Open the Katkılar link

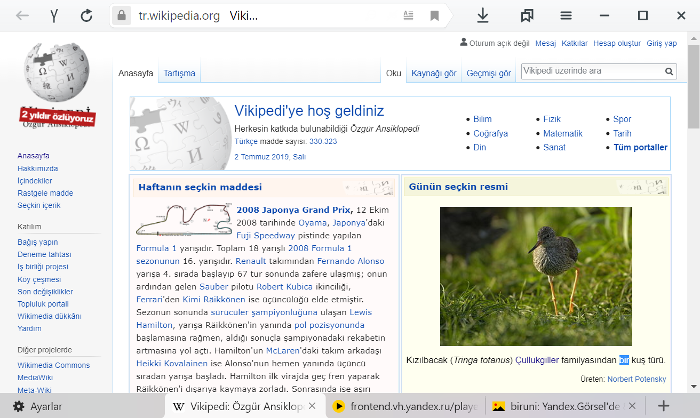[575, 43]
